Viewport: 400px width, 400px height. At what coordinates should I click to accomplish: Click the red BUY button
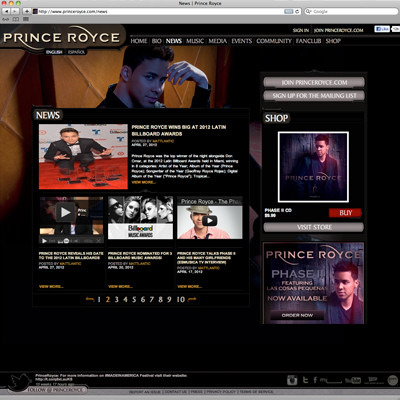345,213
